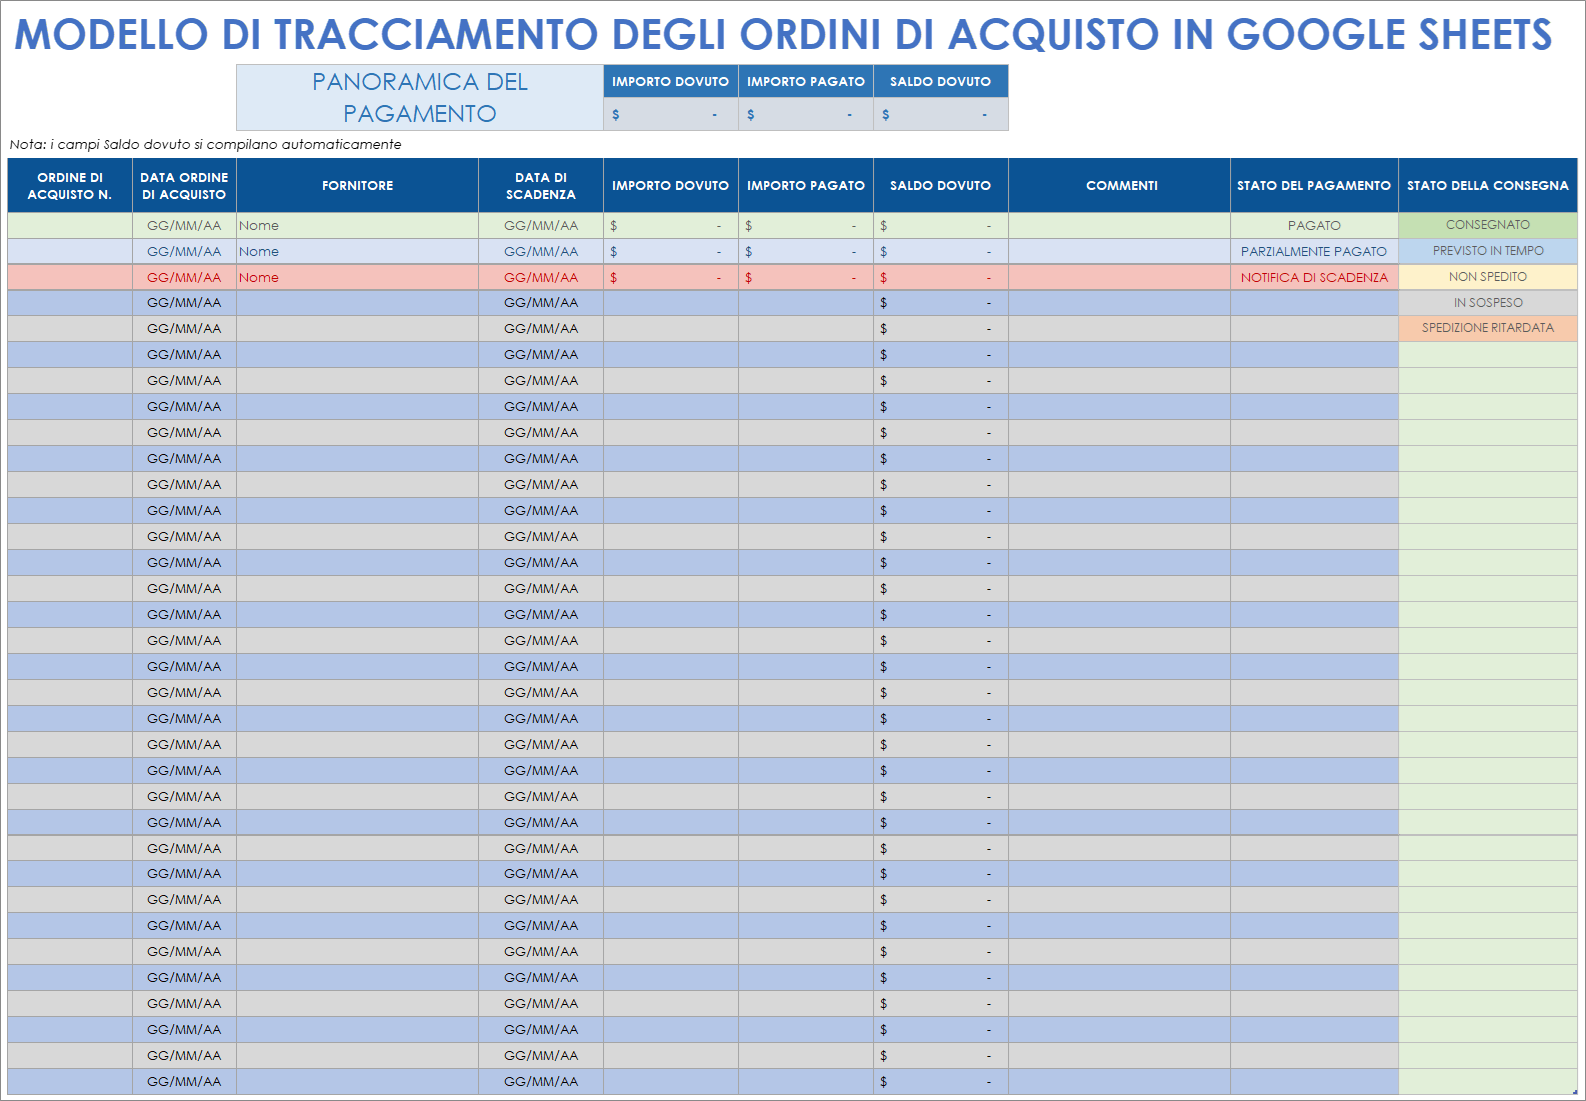Image resolution: width=1586 pixels, height=1101 pixels.
Task: Select the ORDINE DI ACQUISTO N. header
Action: (x=69, y=185)
